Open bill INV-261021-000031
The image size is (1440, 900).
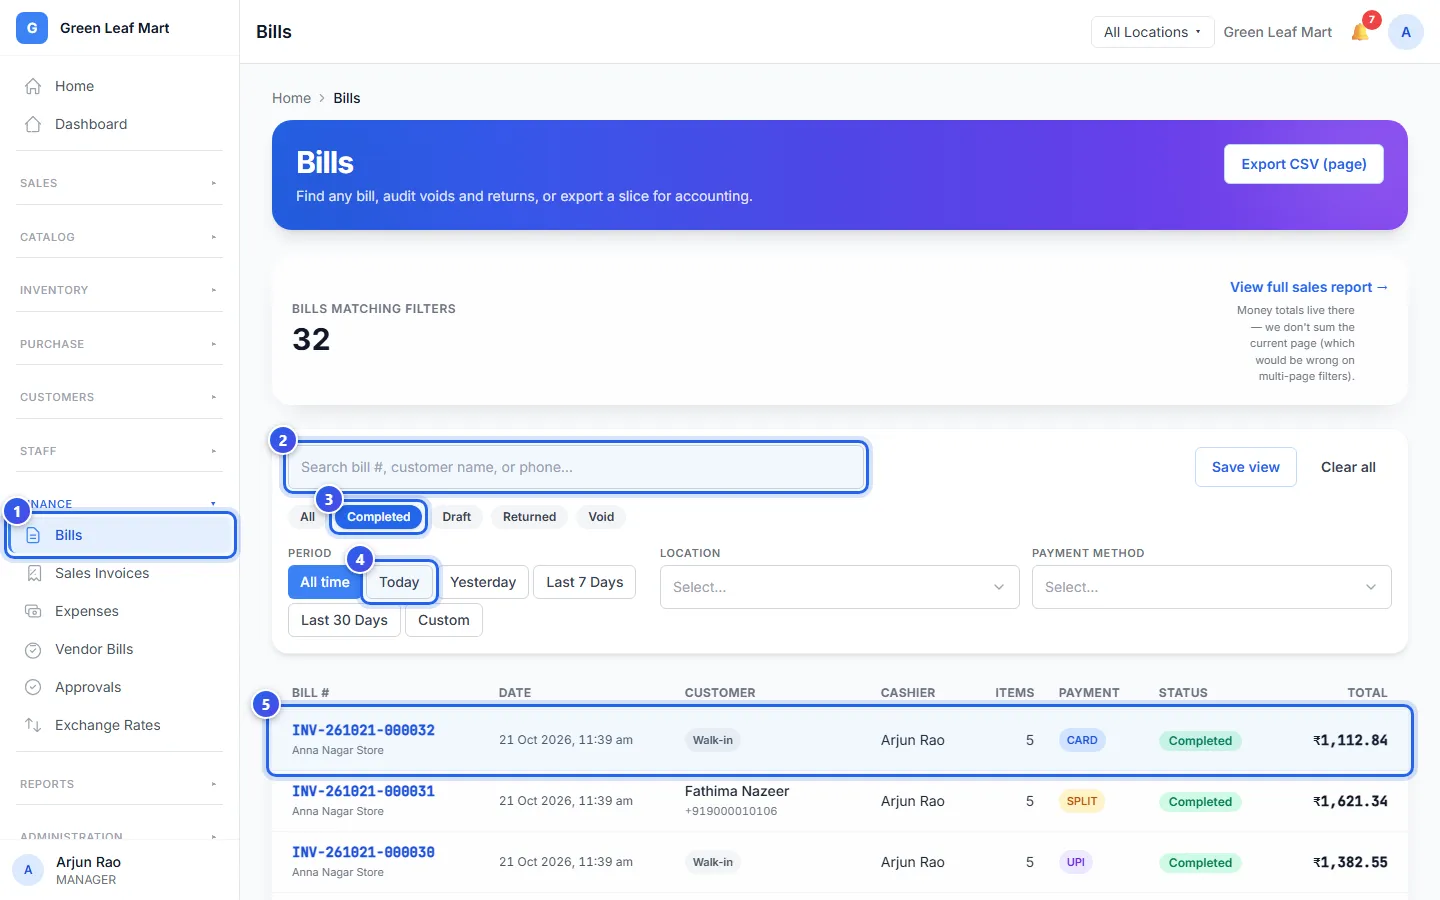[363, 791]
